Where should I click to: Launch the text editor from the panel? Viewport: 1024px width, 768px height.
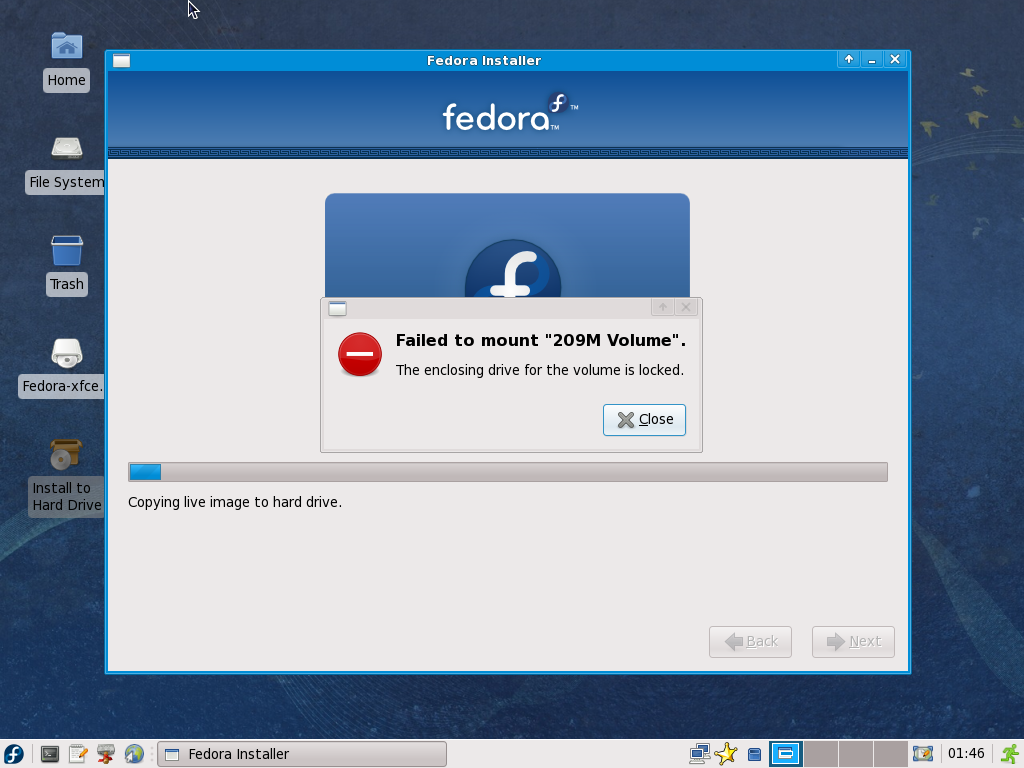[x=78, y=754]
